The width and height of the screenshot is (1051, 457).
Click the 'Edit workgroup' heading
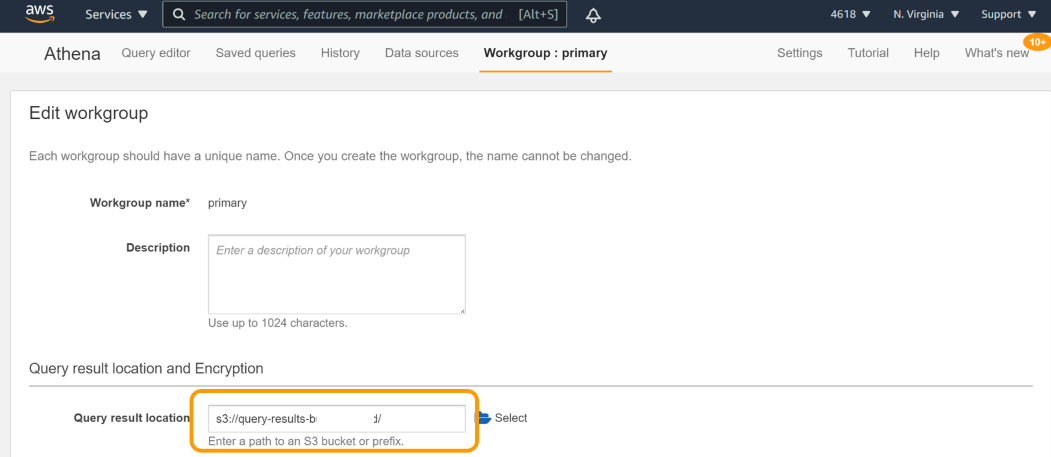[88, 113]
